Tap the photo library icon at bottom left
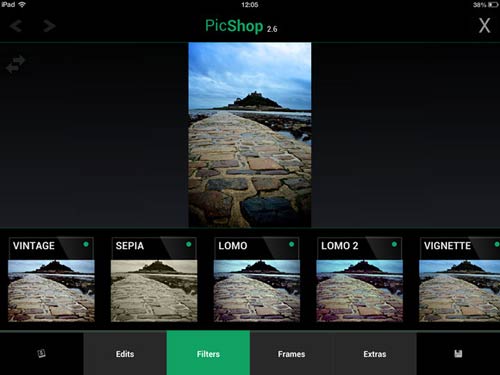This screenshot has height=375, width=500. coord(41,353)
